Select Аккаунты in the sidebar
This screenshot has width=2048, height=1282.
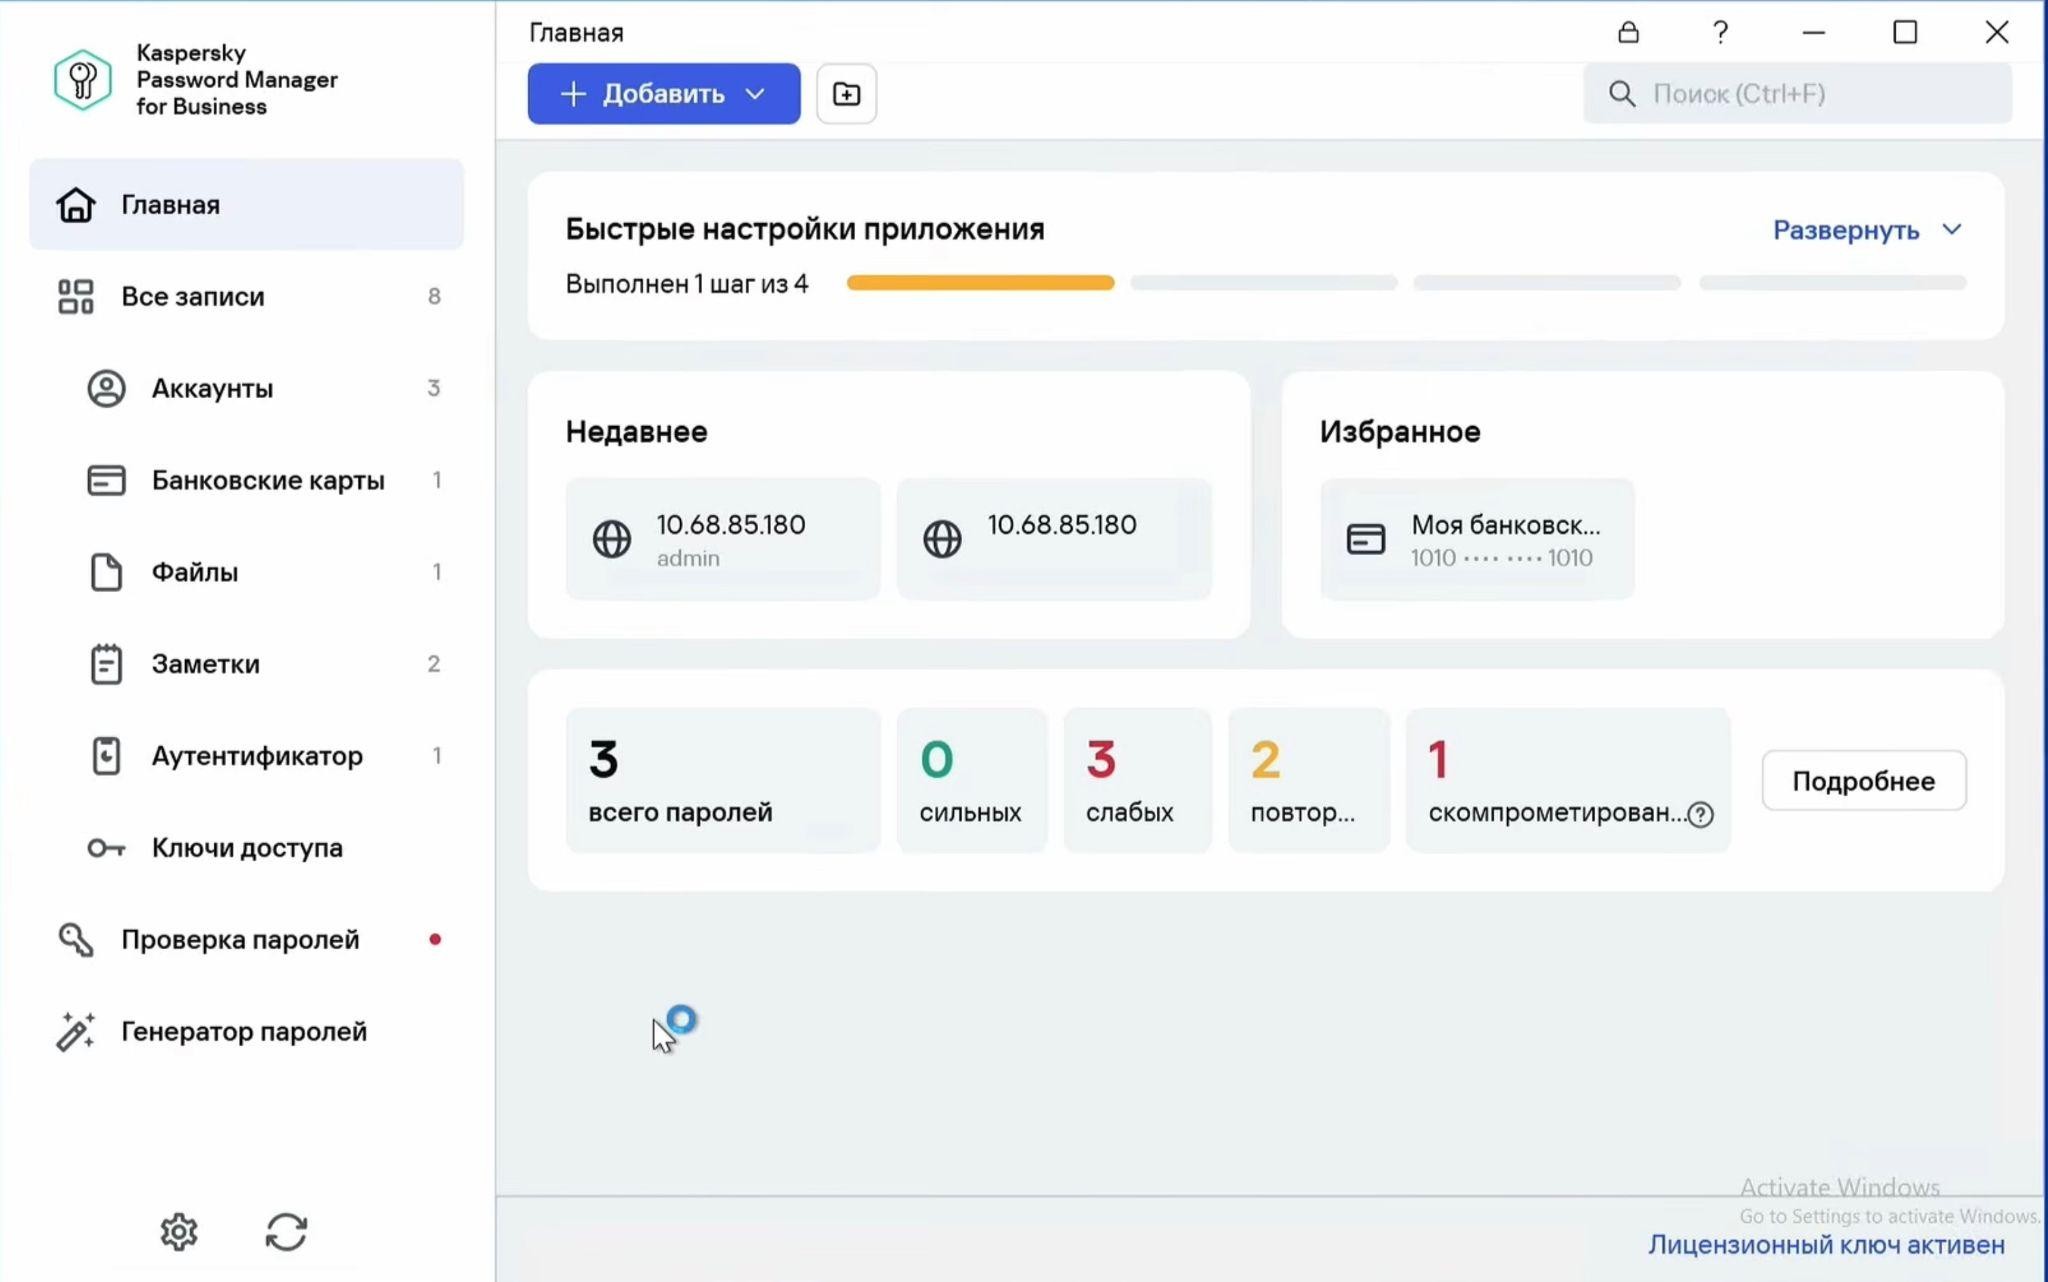[x=246, y=388]
